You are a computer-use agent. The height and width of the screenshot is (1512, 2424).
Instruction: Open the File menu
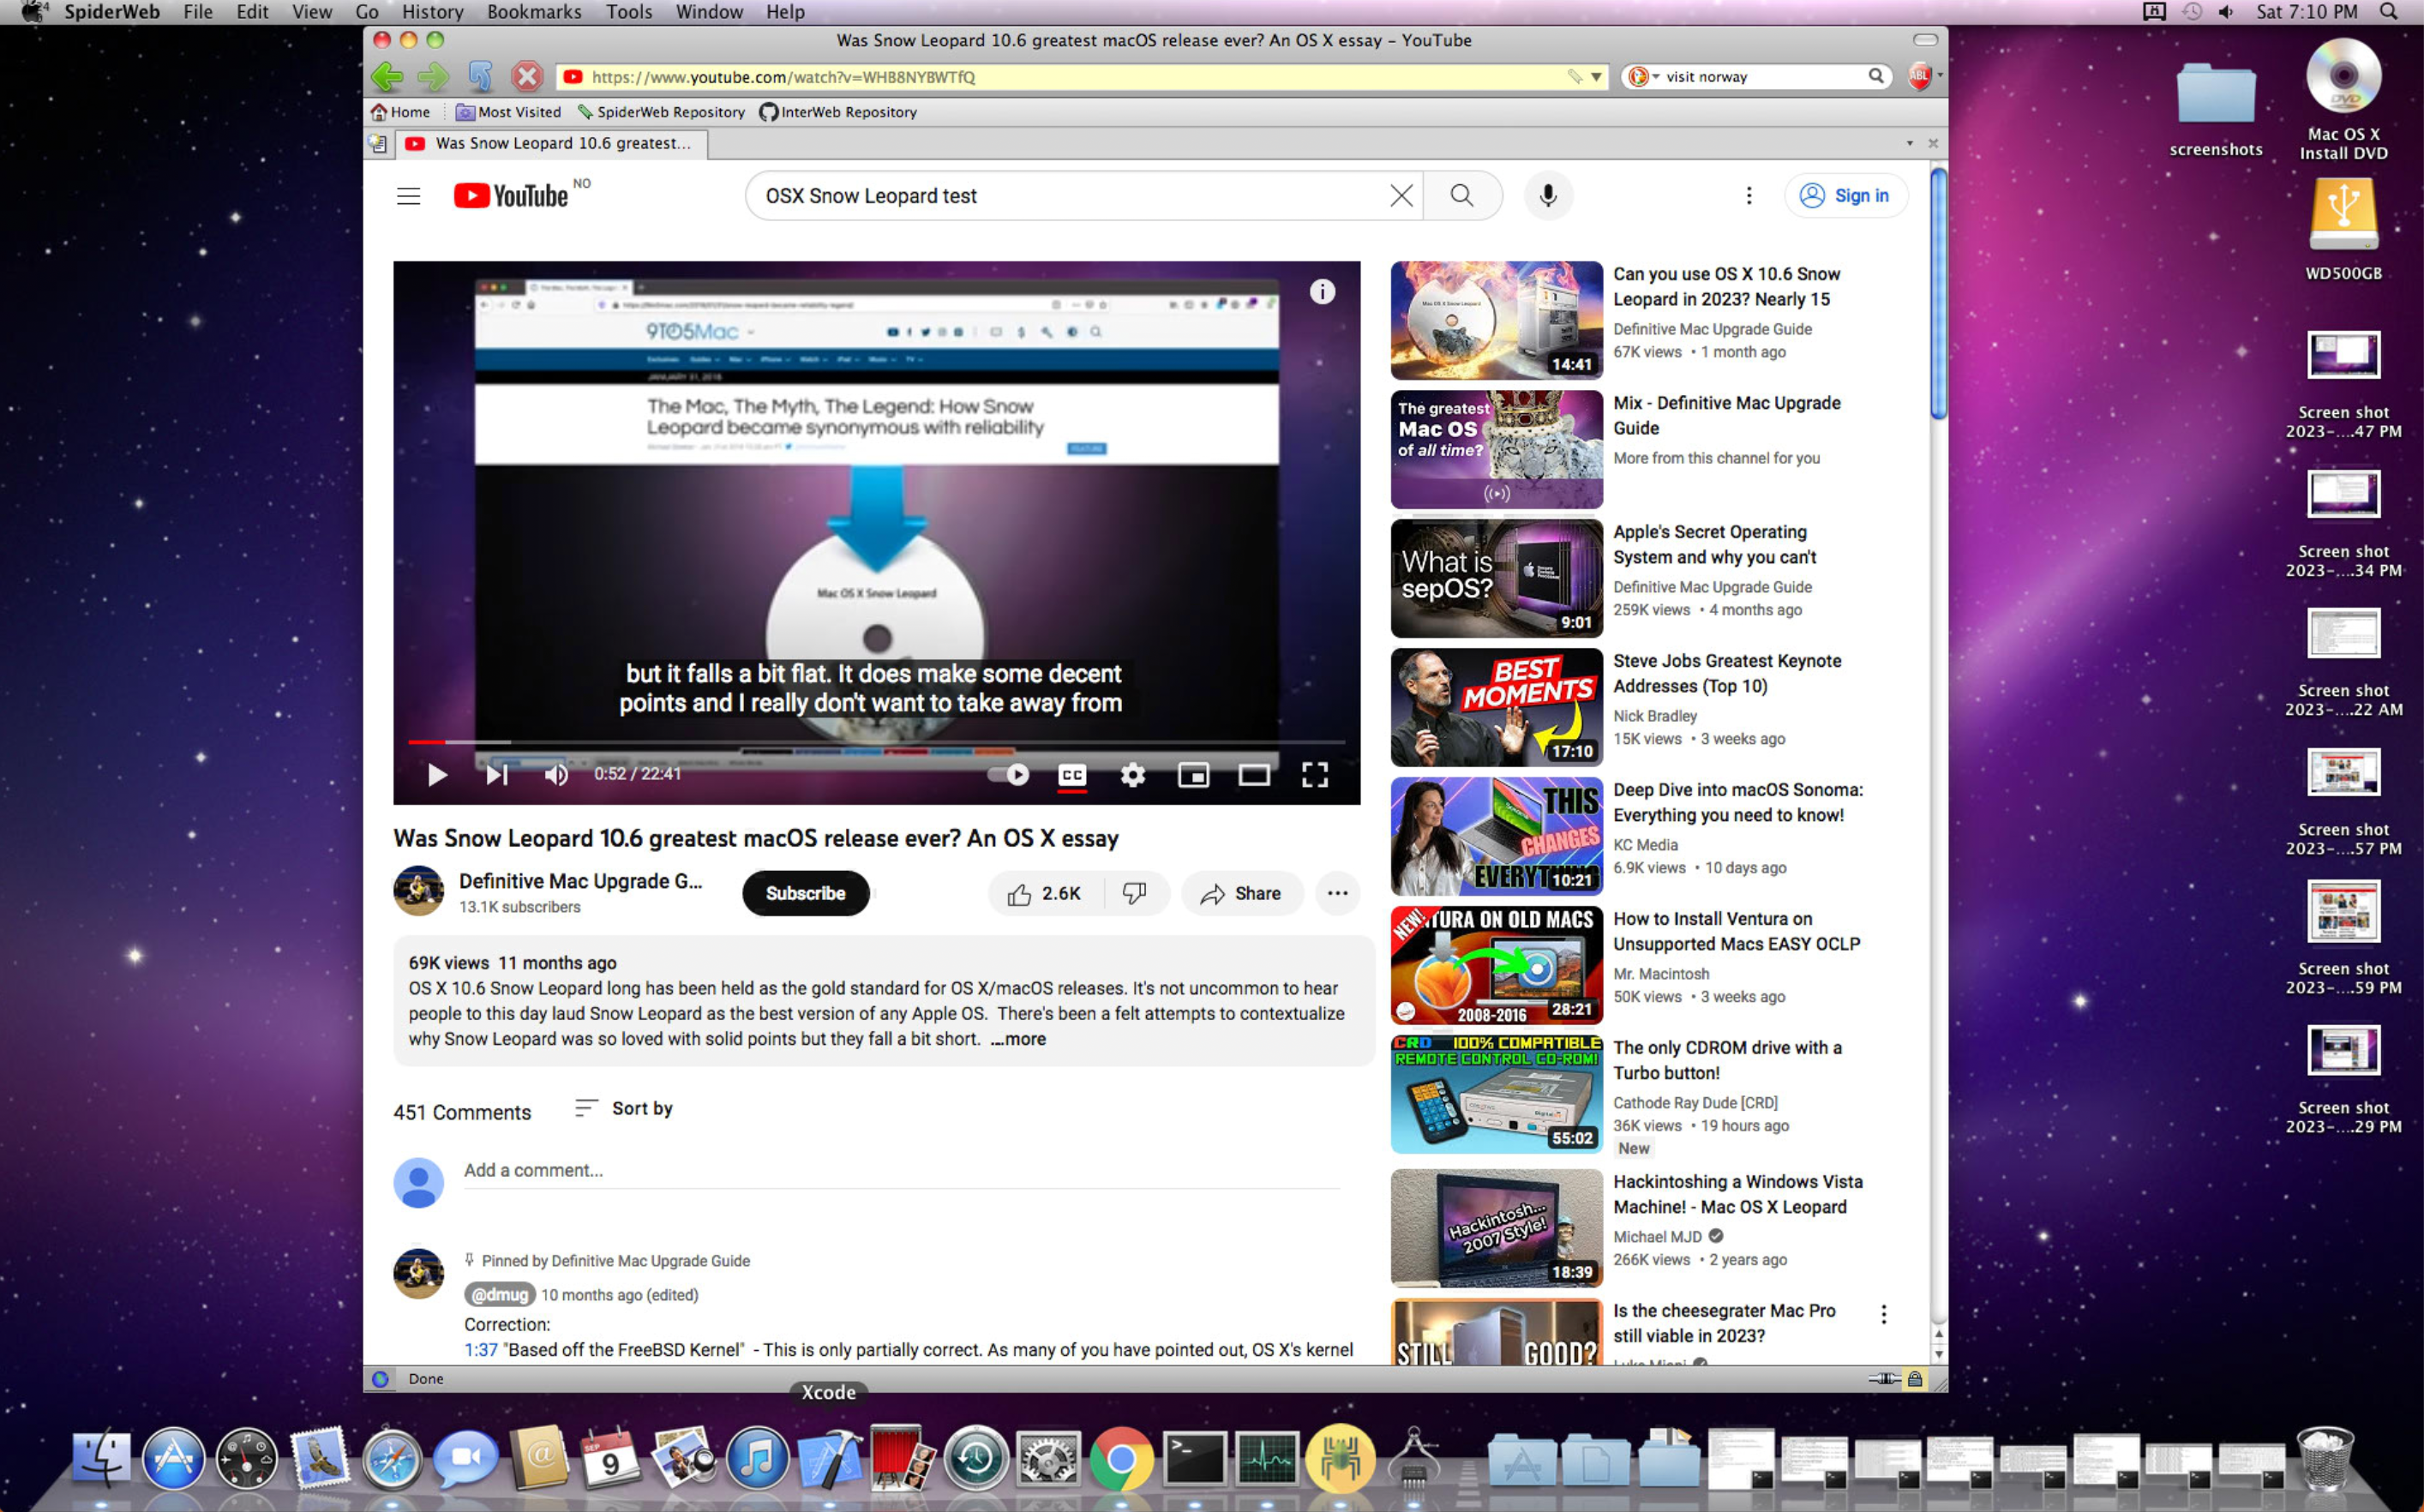click(x=198, y=12)
